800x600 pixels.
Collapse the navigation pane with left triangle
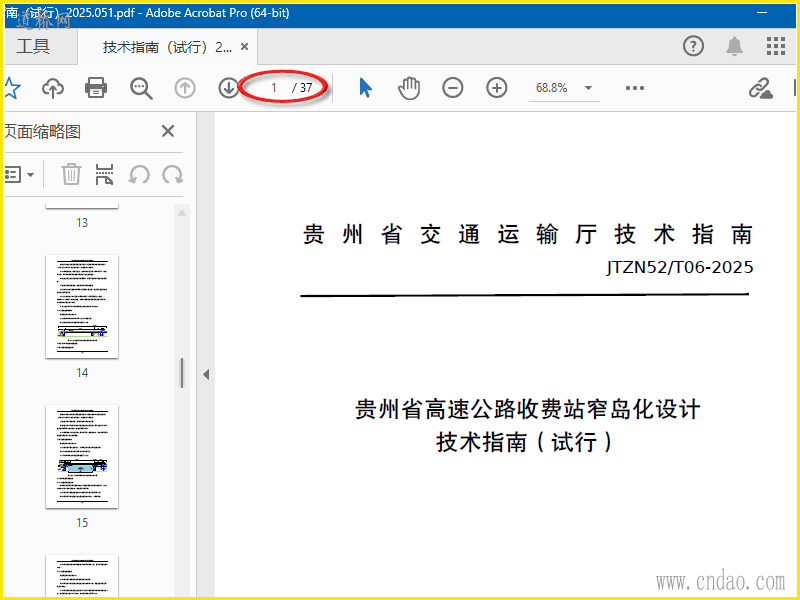tap(206, 374)
